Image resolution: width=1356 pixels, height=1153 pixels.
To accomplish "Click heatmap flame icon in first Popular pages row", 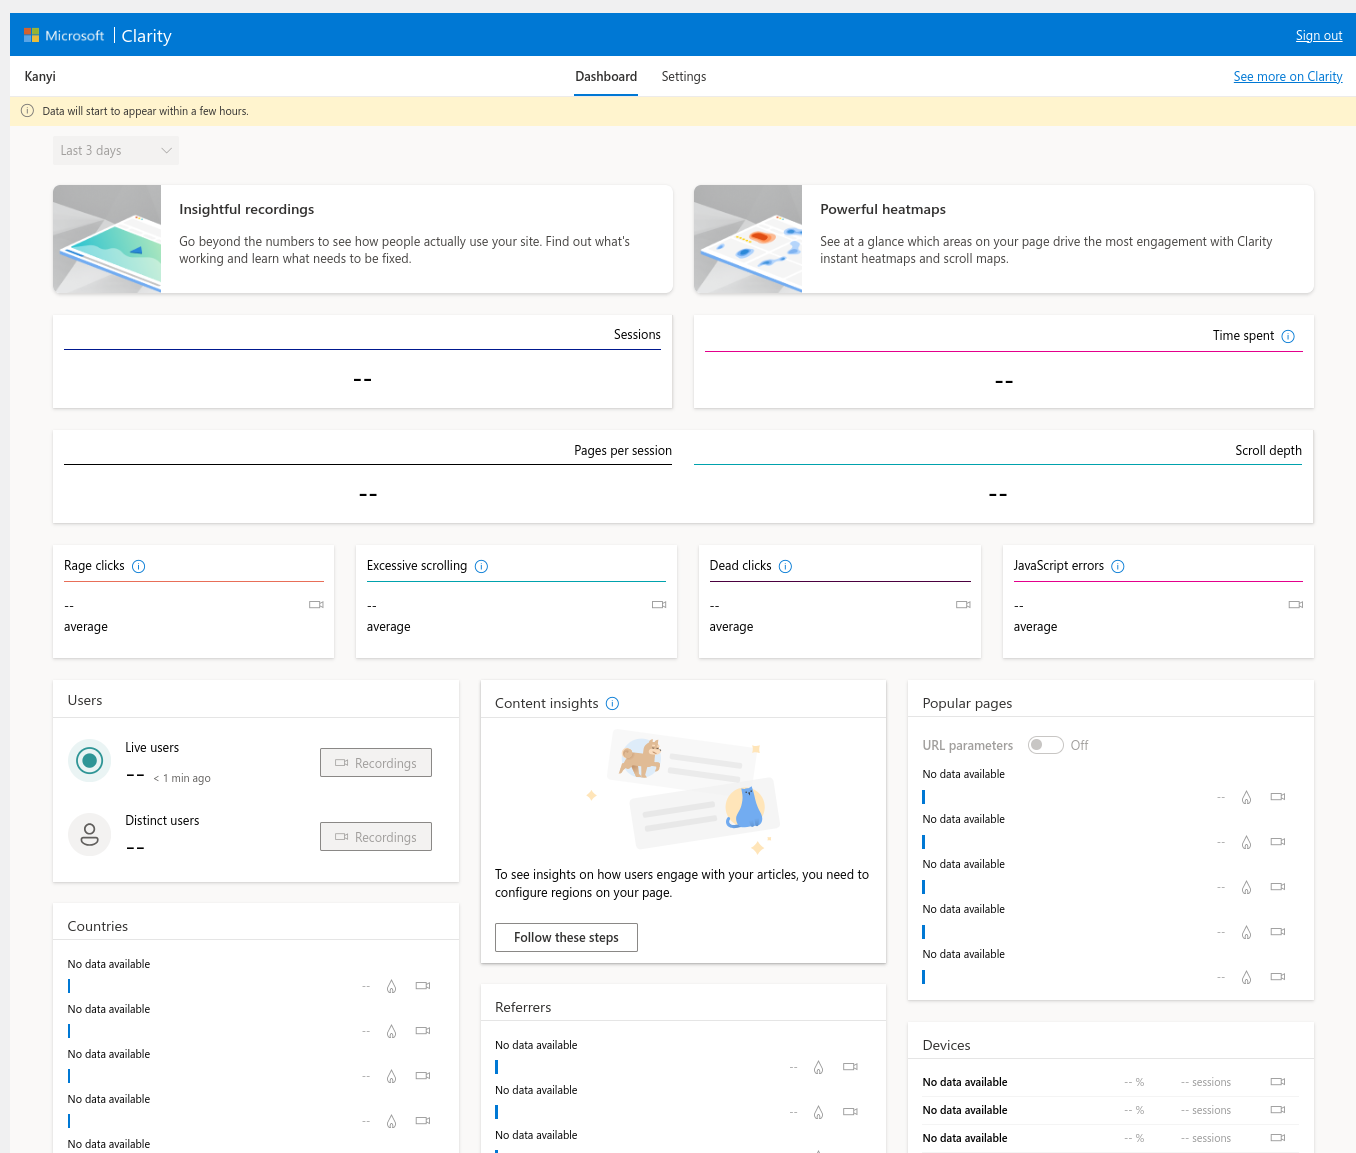I will pyautogui.click(x=1246, y=797).
